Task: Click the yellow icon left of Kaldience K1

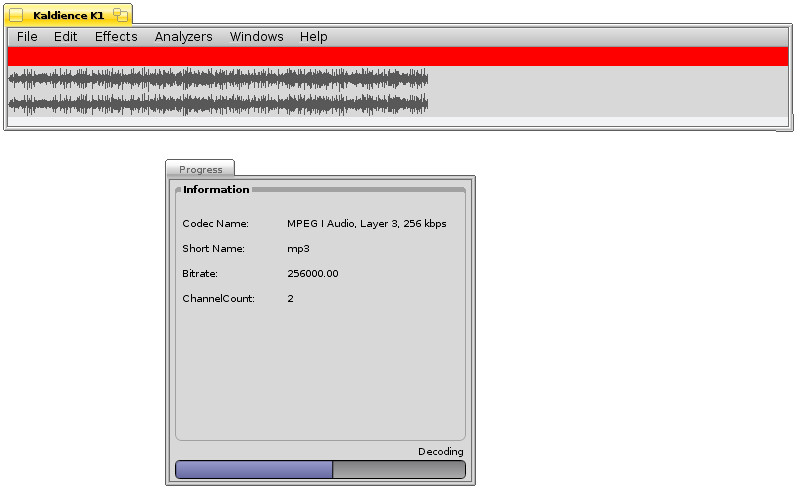Action: coord(16,15)
